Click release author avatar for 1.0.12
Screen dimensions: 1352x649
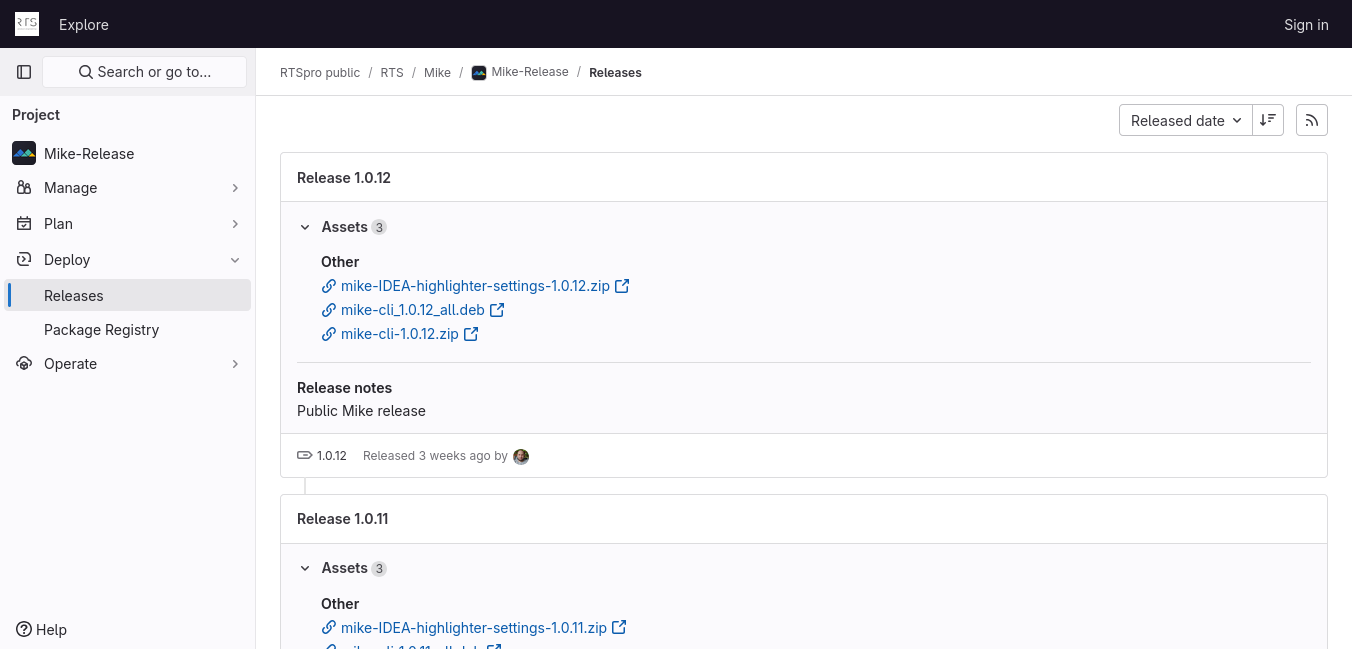[521, 456]
